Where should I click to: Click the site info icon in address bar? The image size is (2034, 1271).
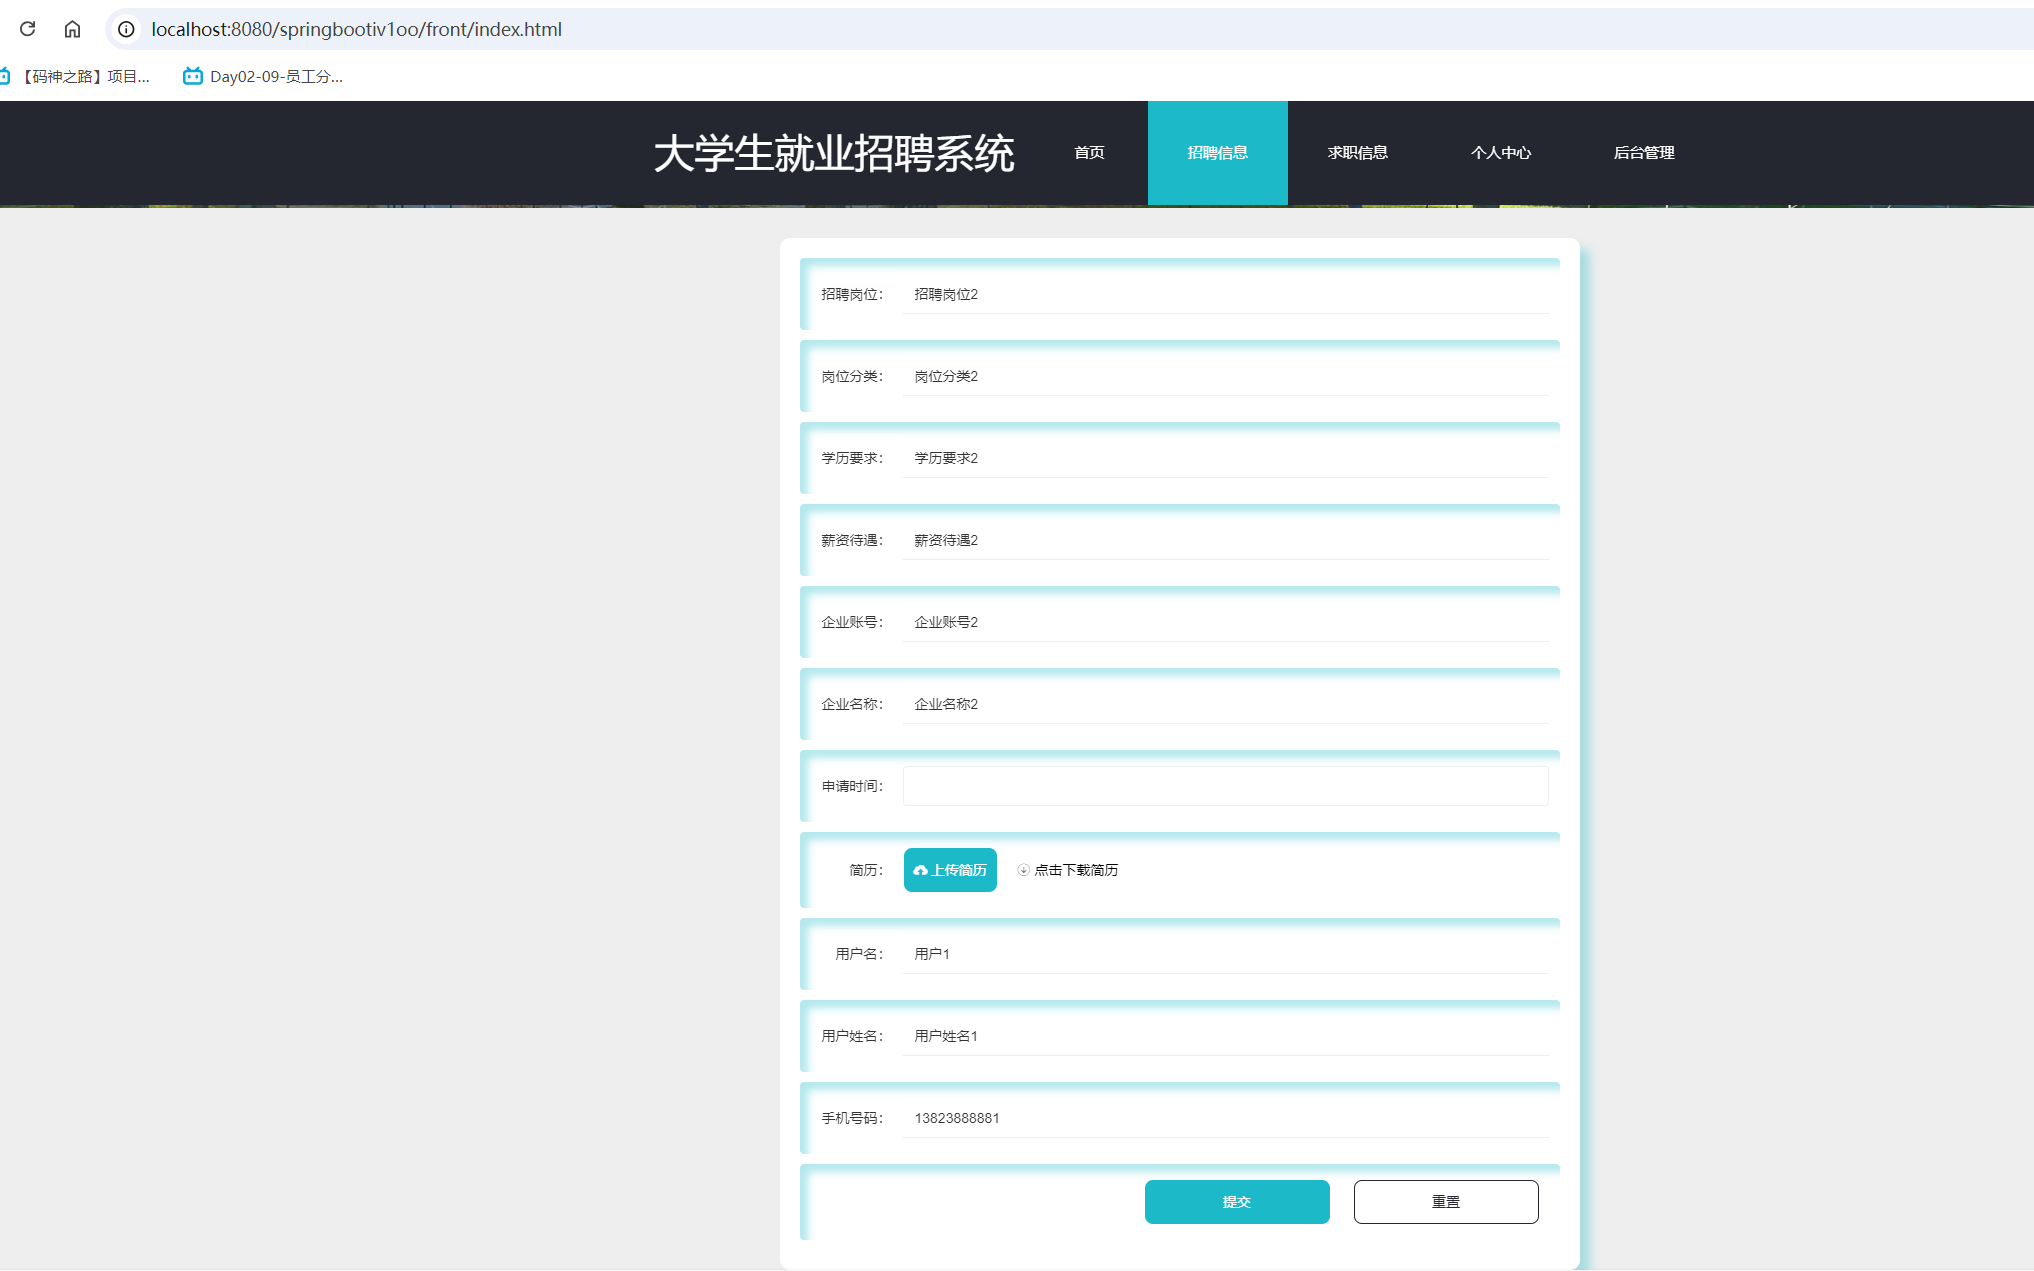click(125, 29)
